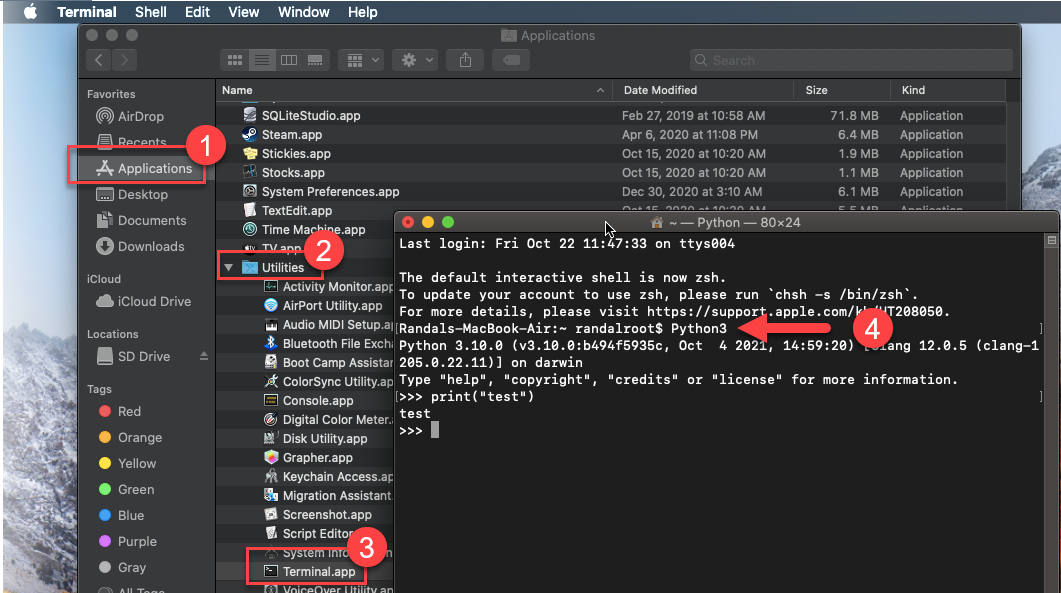Open the group-by arrangement dropdown
Viewport: 1061px width, 593px height.
(362, 60)
